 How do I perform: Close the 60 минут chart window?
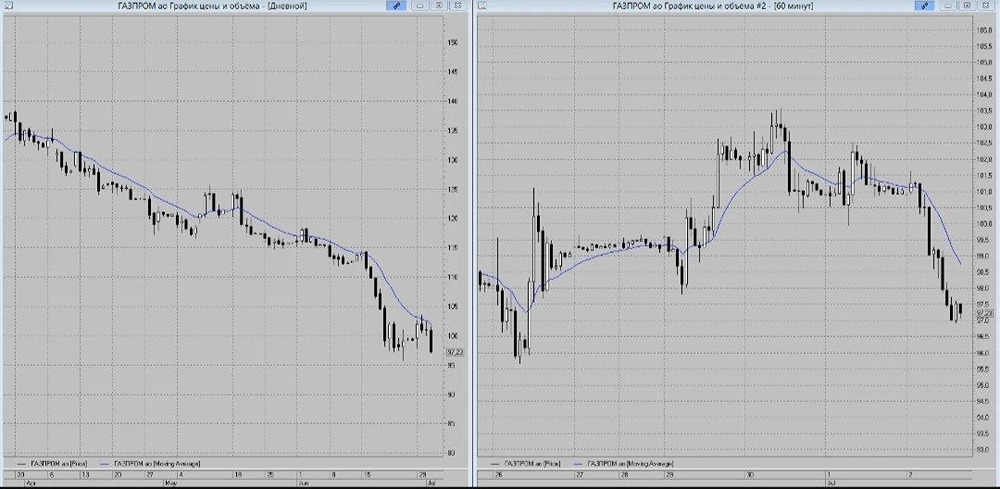[986, 5]
